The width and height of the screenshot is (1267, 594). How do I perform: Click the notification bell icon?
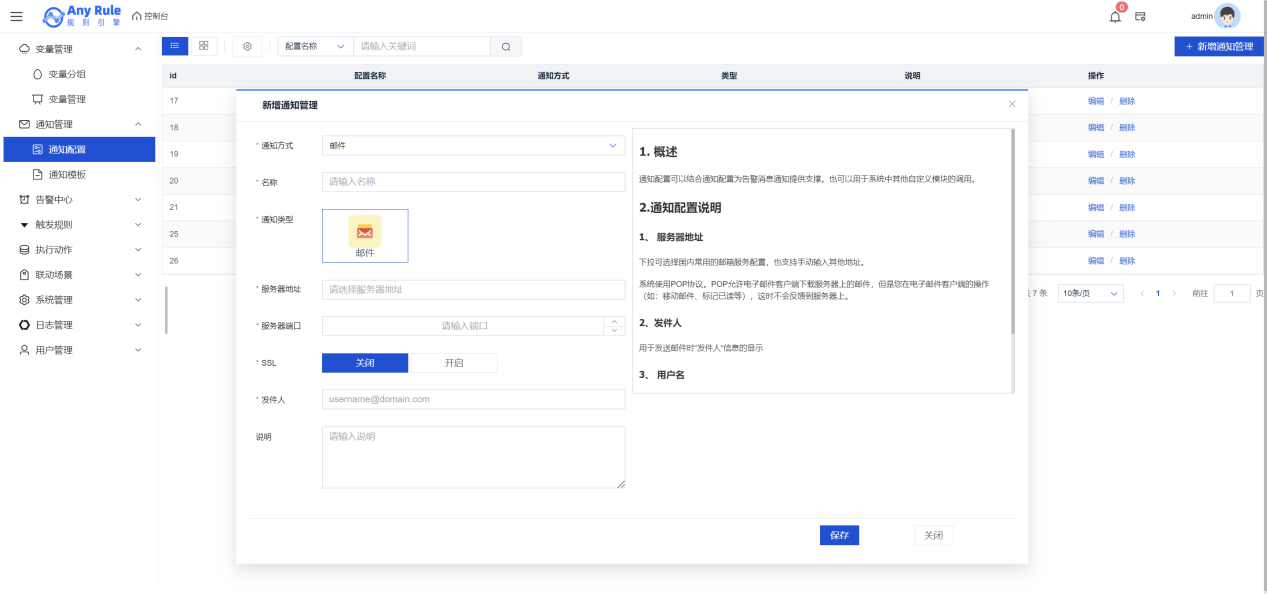tap(1115, 17)
